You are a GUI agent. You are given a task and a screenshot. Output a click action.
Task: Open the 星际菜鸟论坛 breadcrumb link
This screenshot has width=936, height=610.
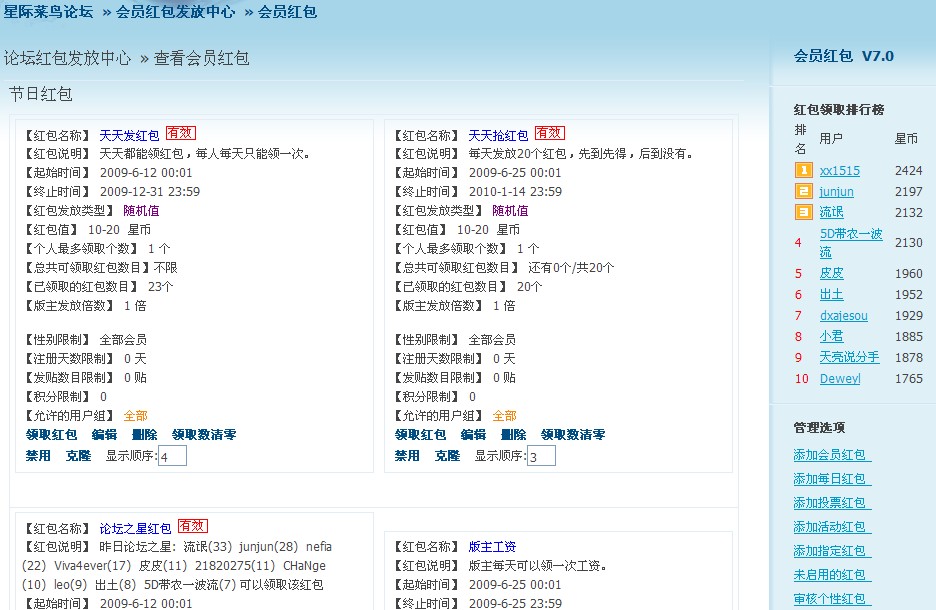pos(48,11)
